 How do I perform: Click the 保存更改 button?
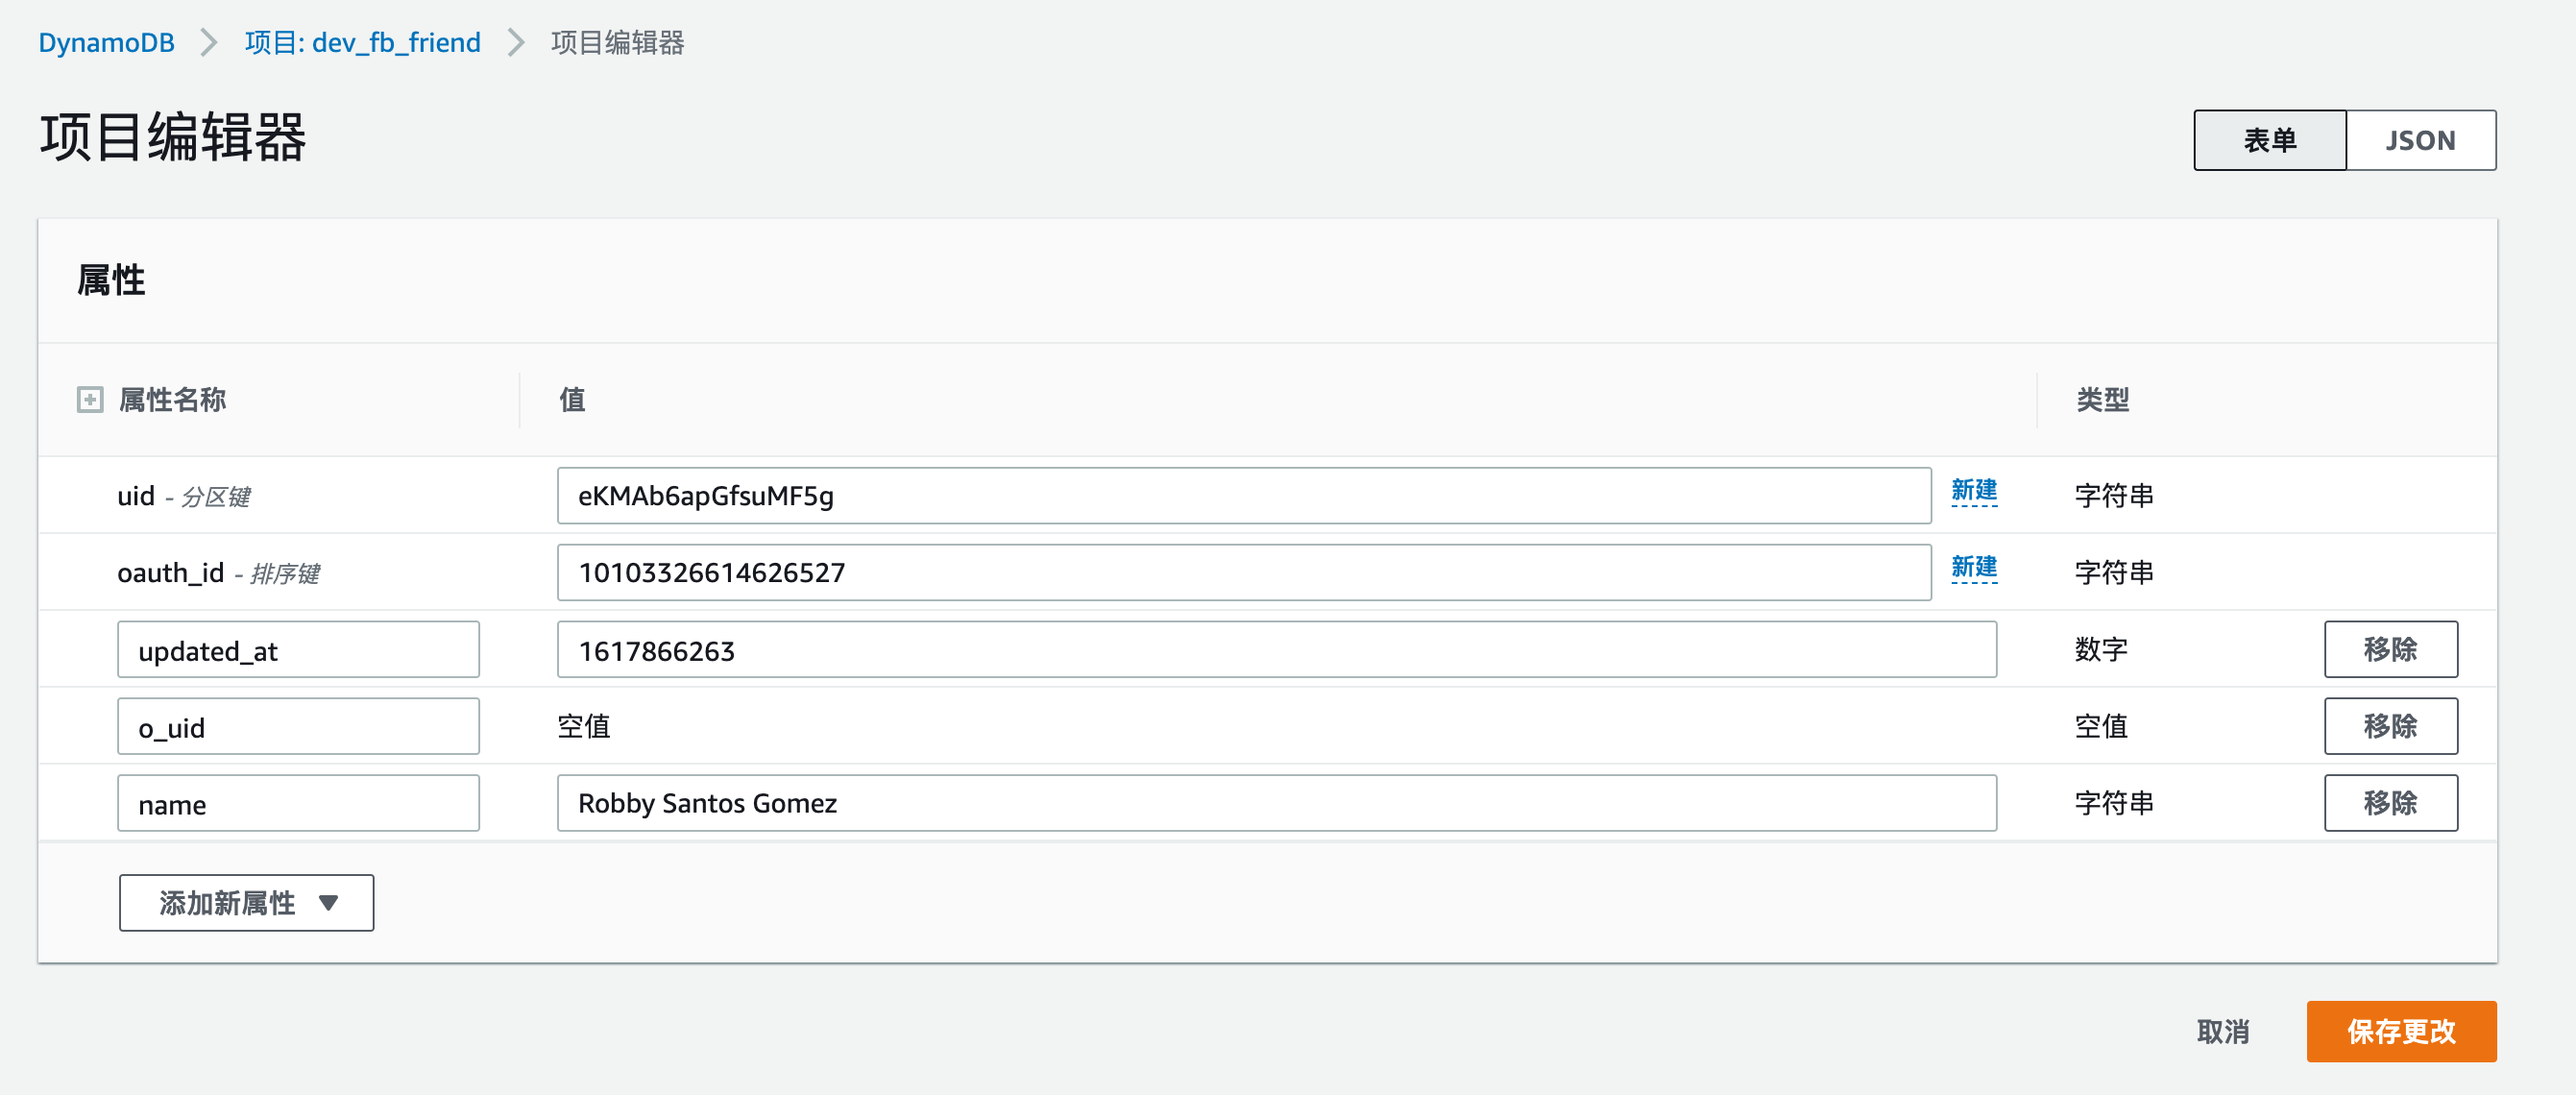(2401, 1031)
